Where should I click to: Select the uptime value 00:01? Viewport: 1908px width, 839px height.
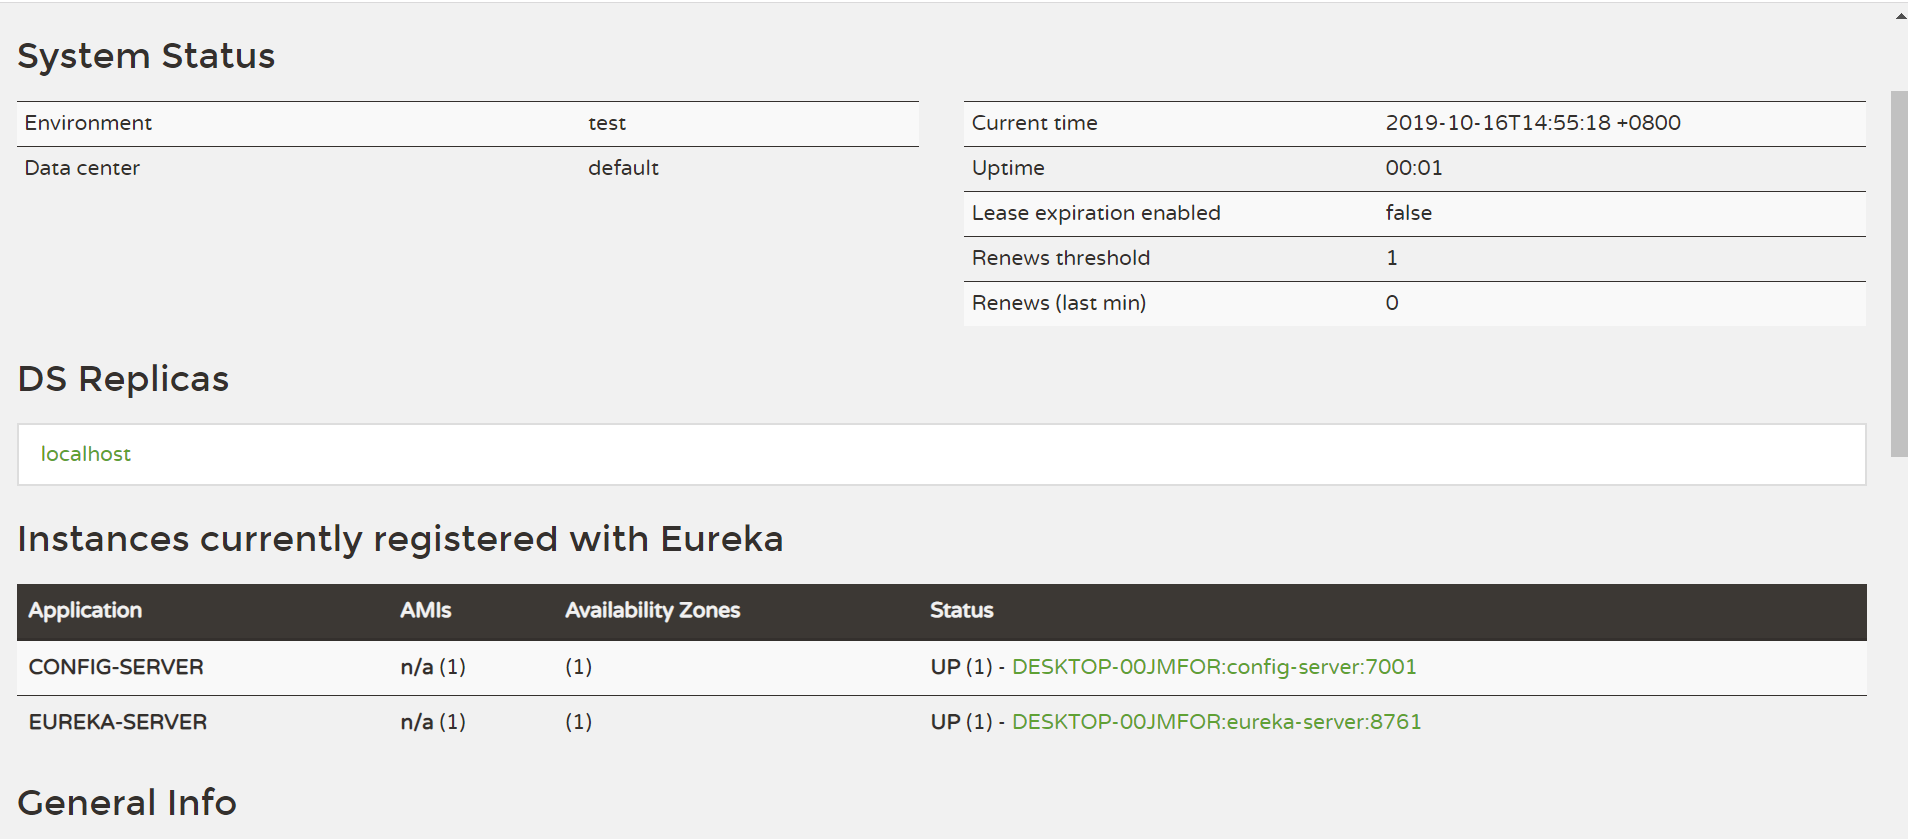coord(1414,168)
